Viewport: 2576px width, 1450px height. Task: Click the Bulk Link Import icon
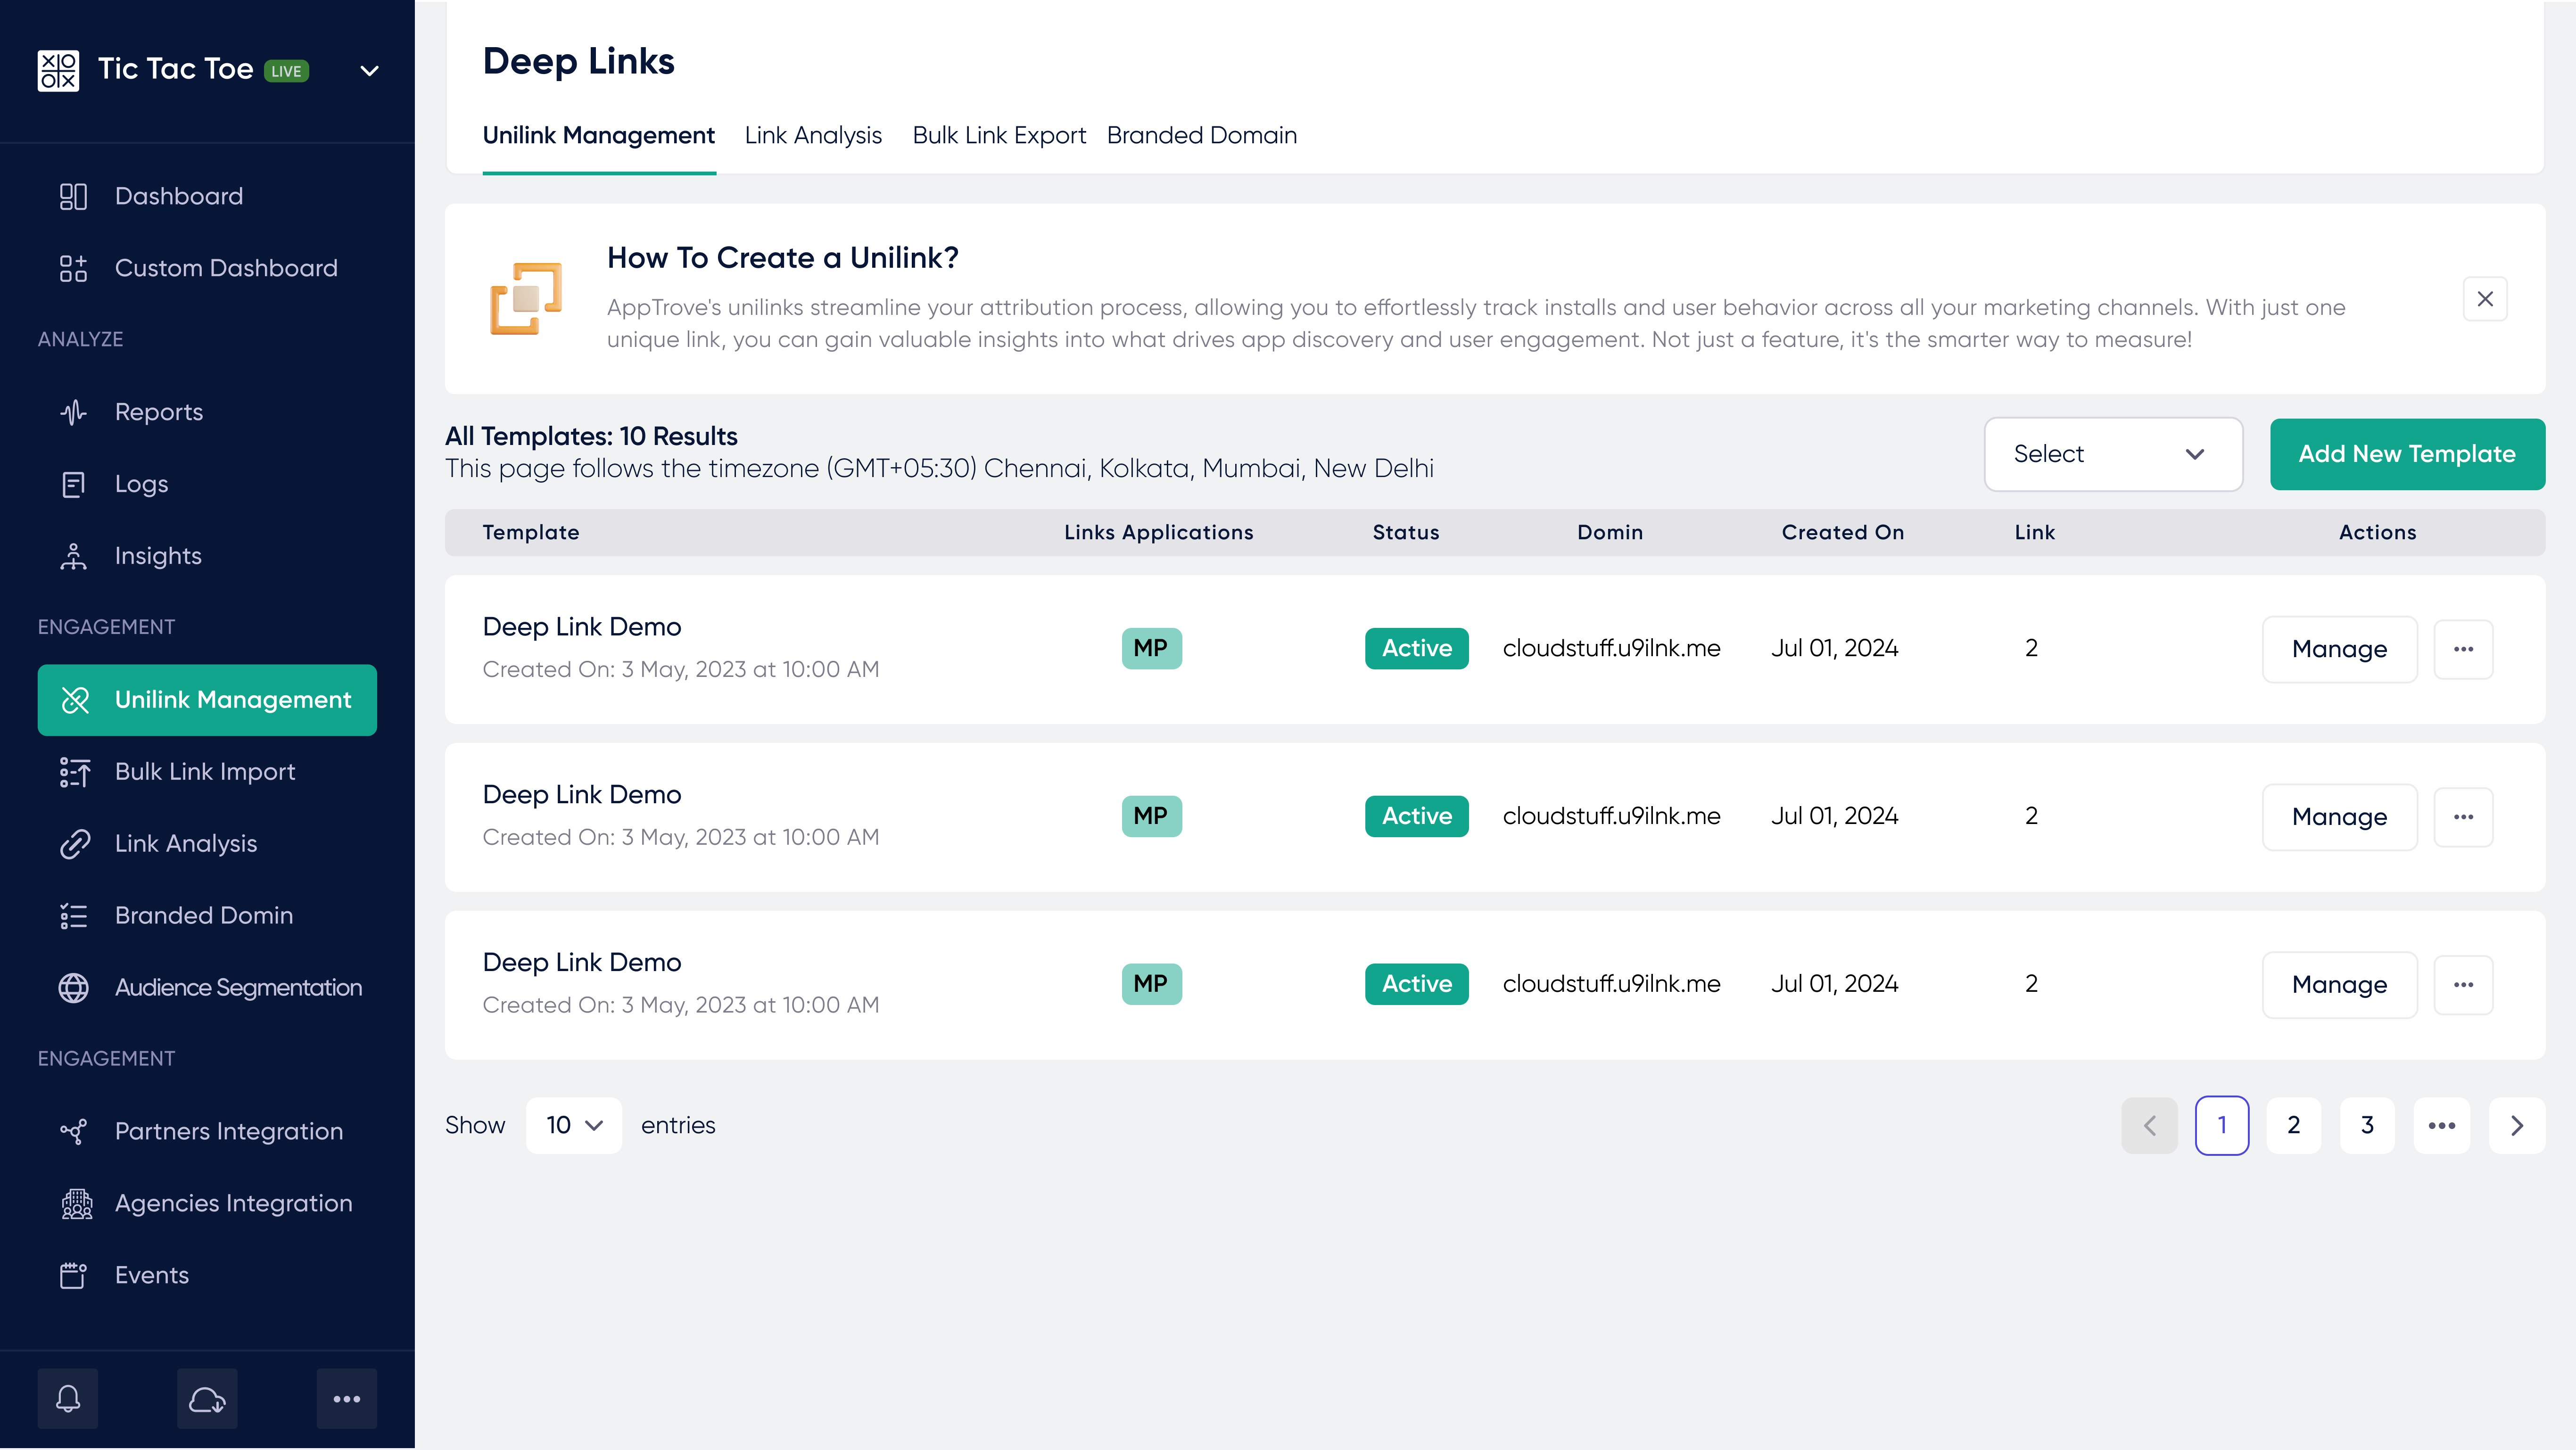75,772
